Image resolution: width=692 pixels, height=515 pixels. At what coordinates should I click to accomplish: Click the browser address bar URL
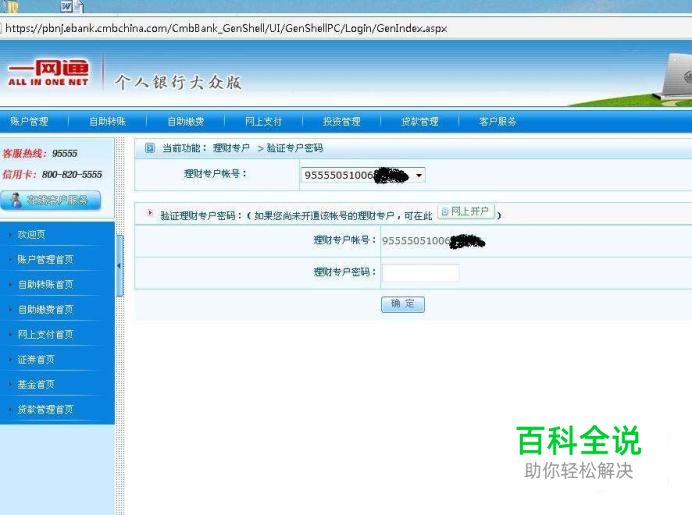pyautogui.click(x=226, y=28)
